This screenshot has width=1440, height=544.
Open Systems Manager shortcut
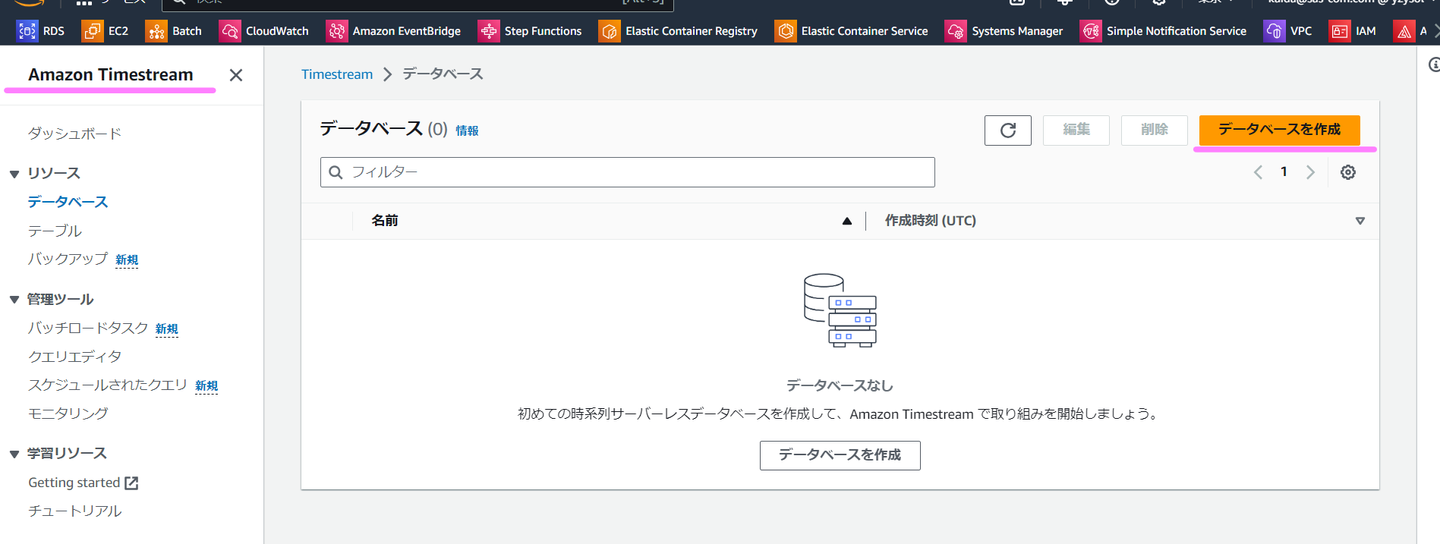click(x=1004, y=31)
